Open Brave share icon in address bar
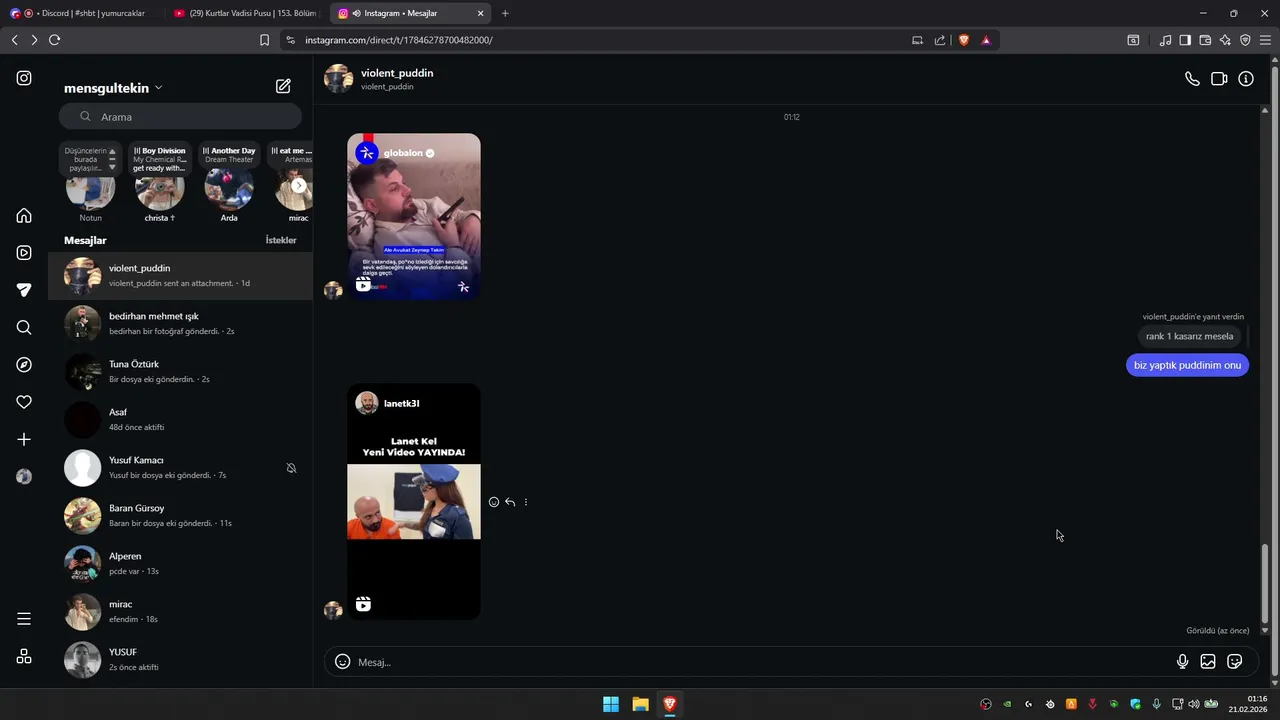1280x720 pixels. 940,40
